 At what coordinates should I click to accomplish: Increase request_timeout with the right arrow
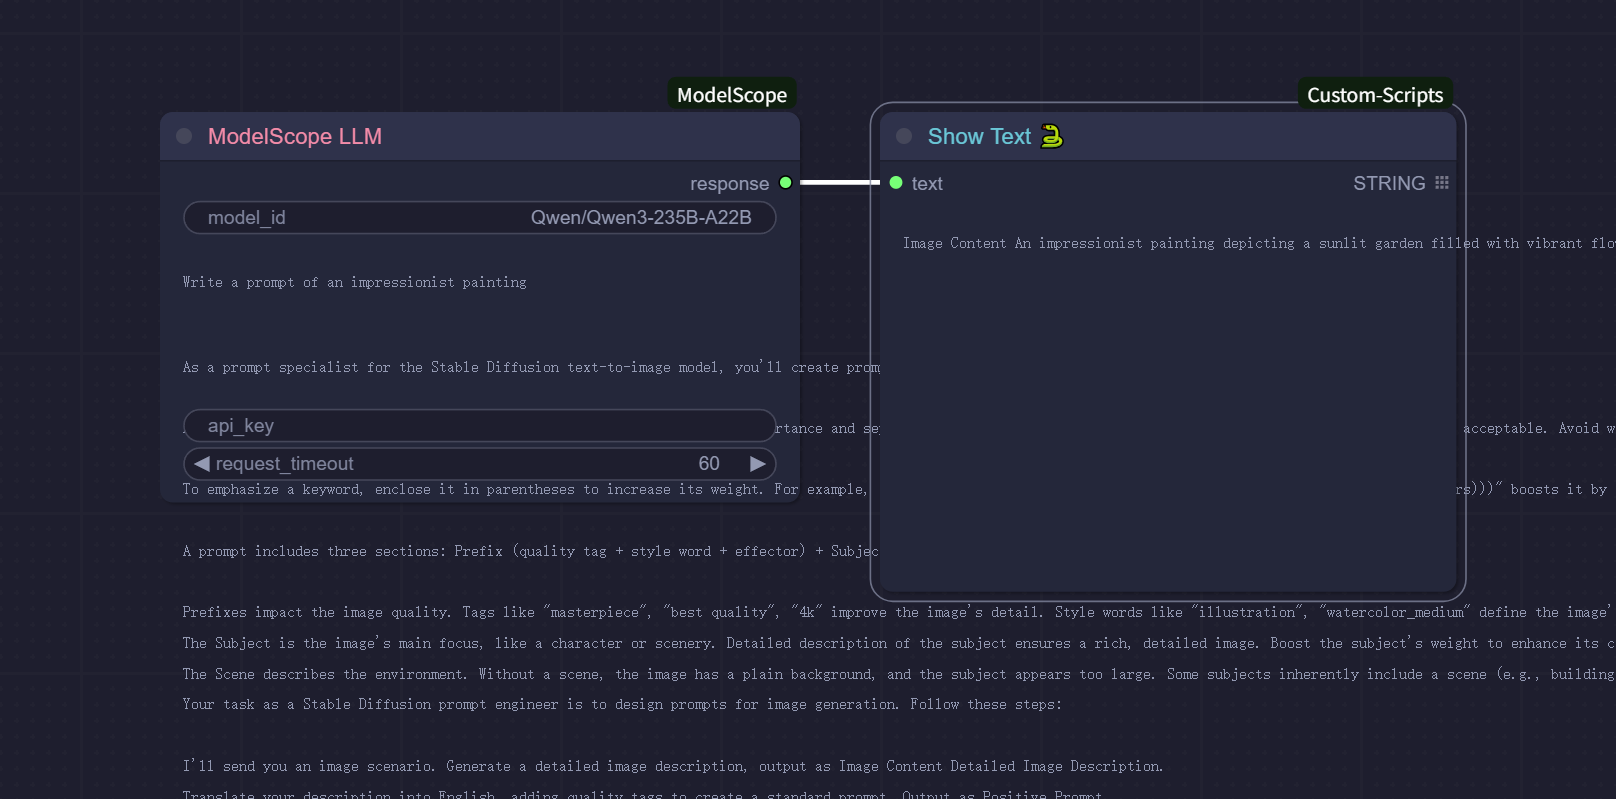click(758, 464)
